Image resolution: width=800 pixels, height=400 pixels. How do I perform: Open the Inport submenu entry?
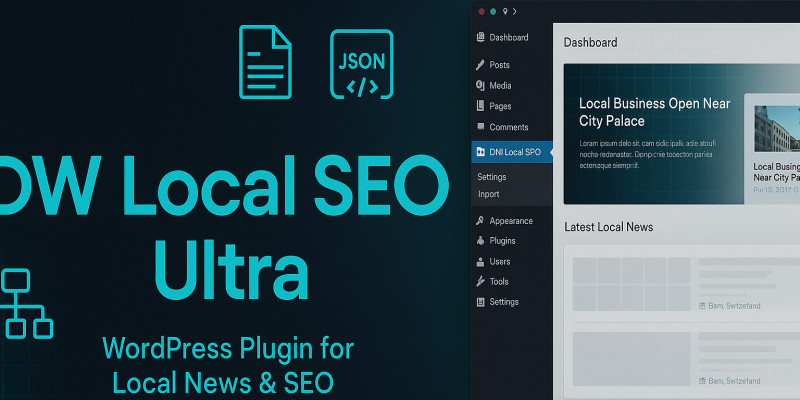click(489, 194)
